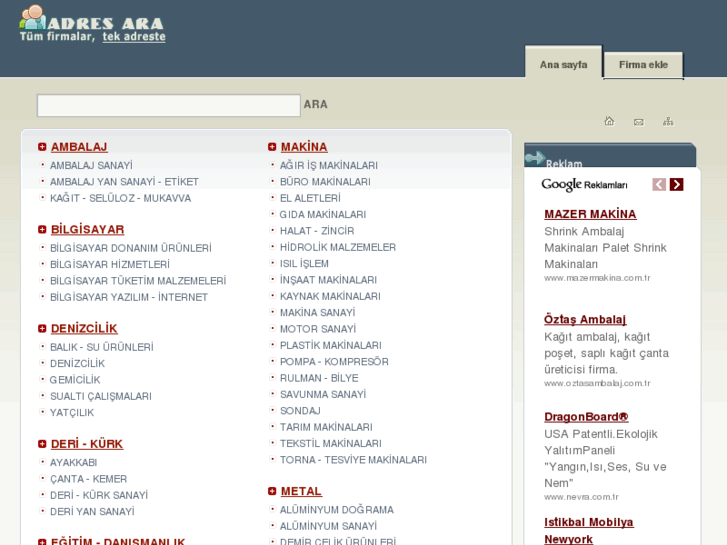Focus the search input field
Viewport: 727px width, 545px height.
tap(169, 105)
